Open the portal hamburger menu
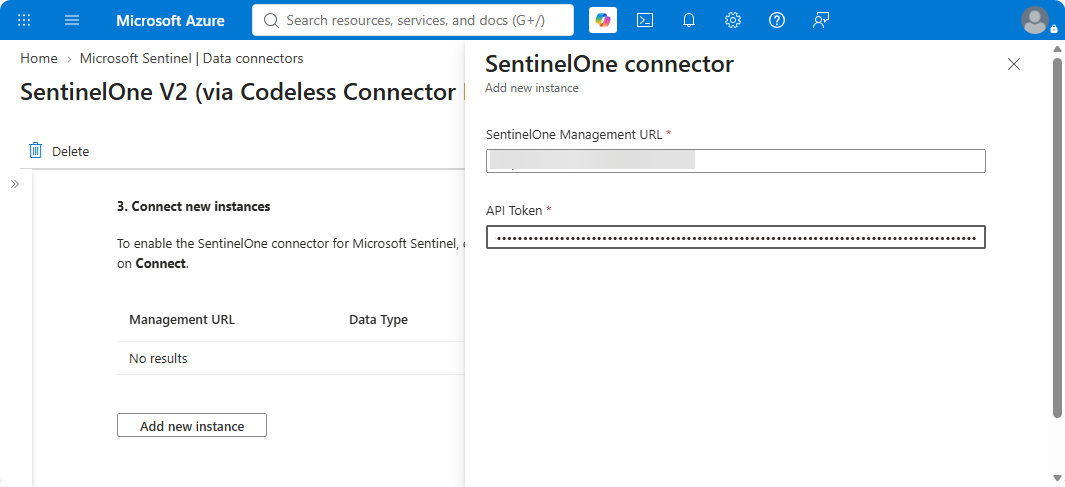Image resolution: width=1065 pixels, height=487 pixels. (x=72, y=20)
